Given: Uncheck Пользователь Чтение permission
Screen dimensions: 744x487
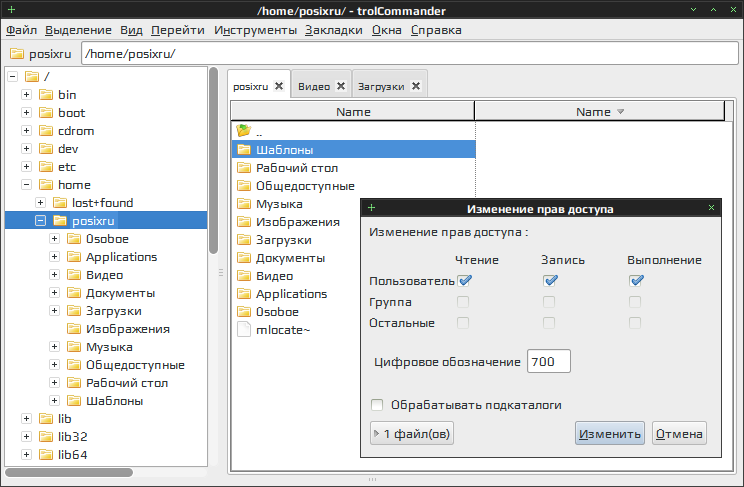Looking at the screenshot, I should coord(464,281).
